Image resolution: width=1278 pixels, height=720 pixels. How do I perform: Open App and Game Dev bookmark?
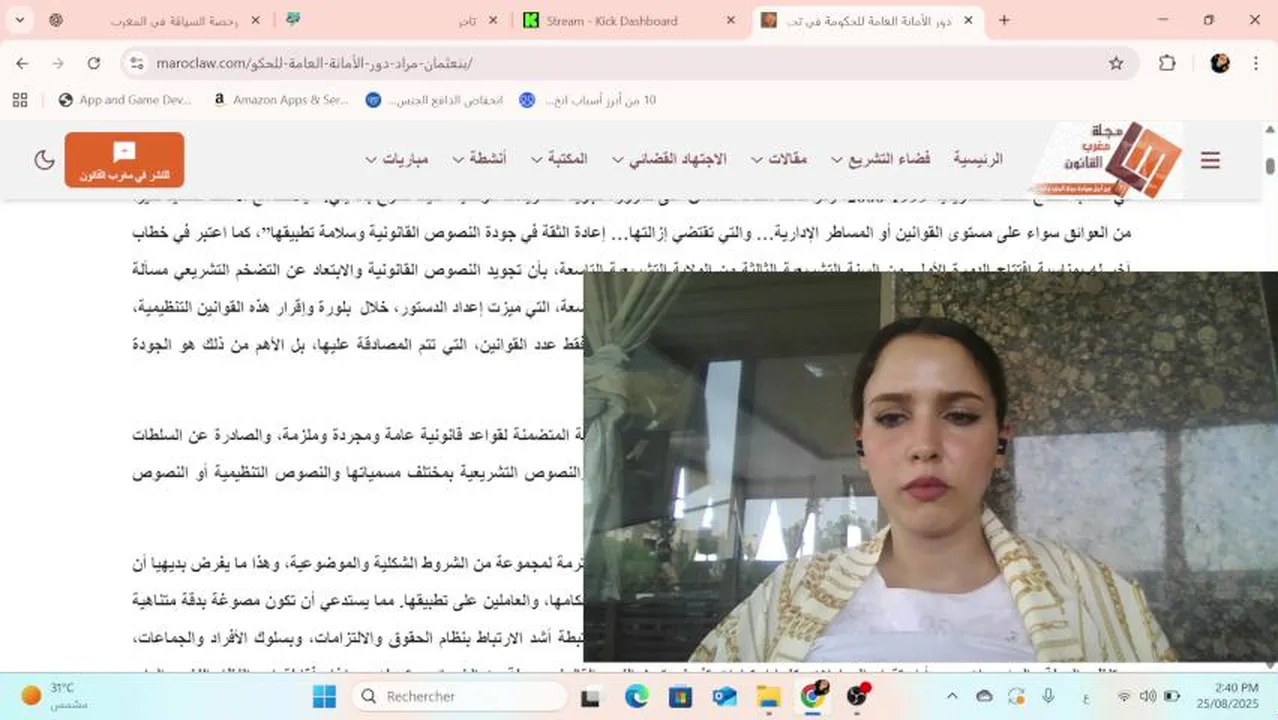point(125,100)
